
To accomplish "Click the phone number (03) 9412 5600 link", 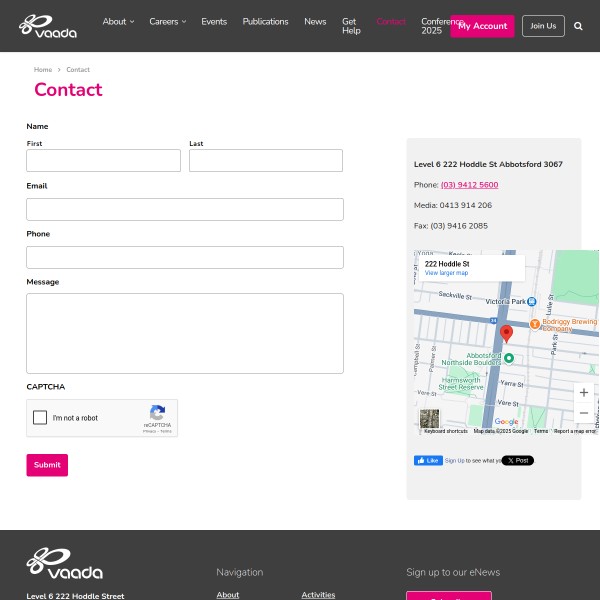I will point(469,185).
